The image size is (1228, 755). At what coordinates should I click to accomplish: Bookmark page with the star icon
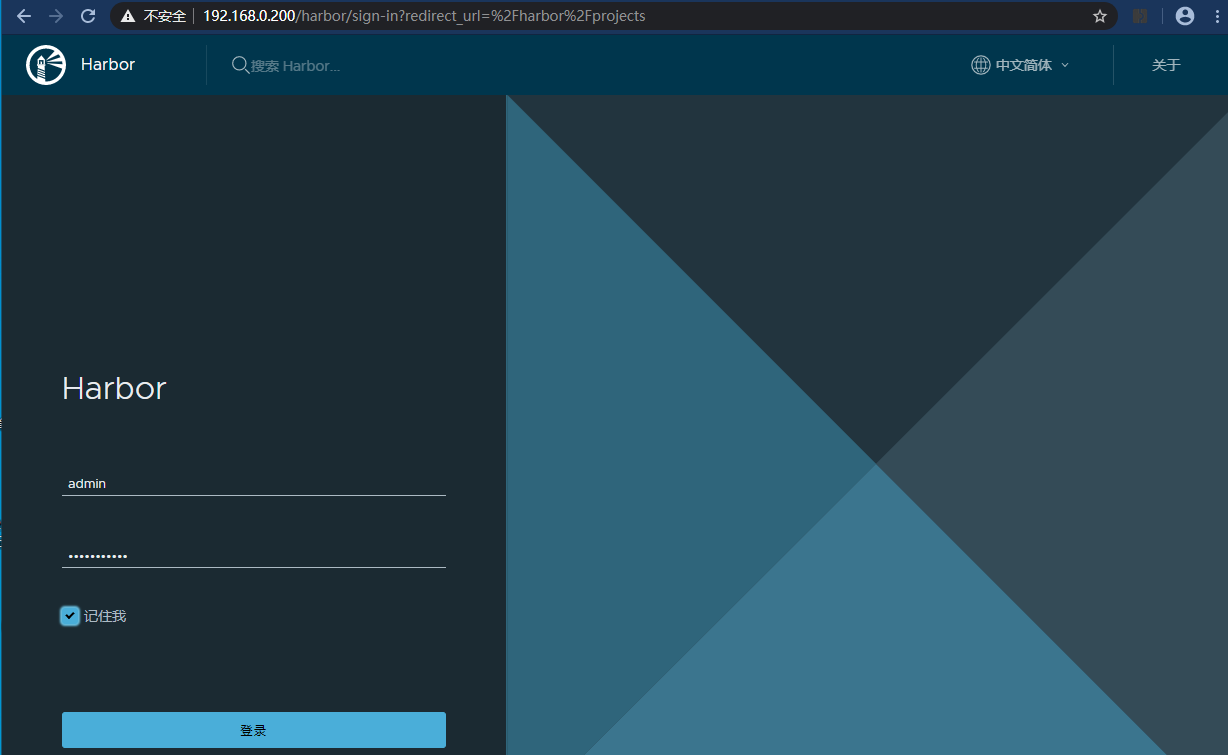(1100, 16)
